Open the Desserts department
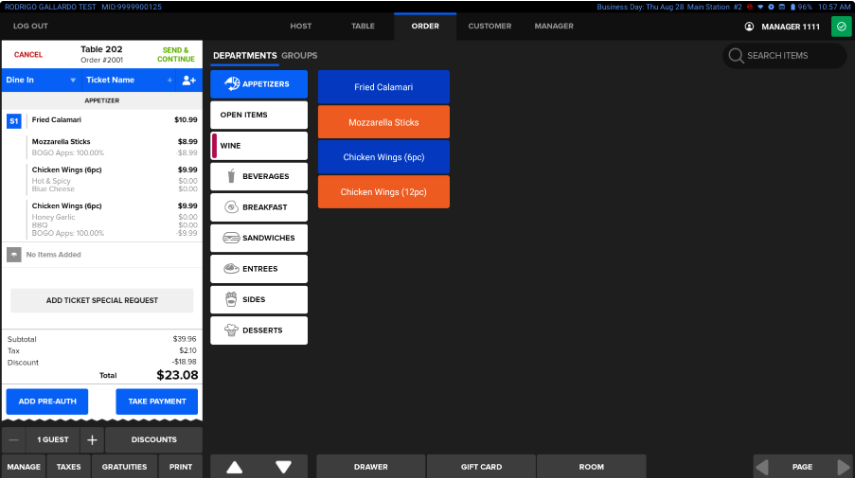Screen dimensions: 856x478 (259, 330)
